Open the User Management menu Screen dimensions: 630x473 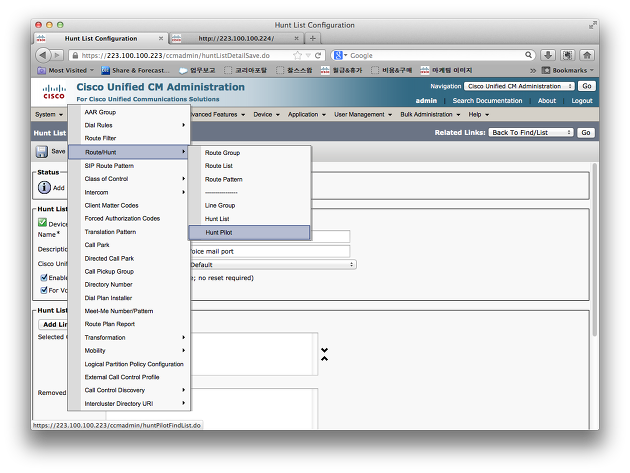point(363,115)
